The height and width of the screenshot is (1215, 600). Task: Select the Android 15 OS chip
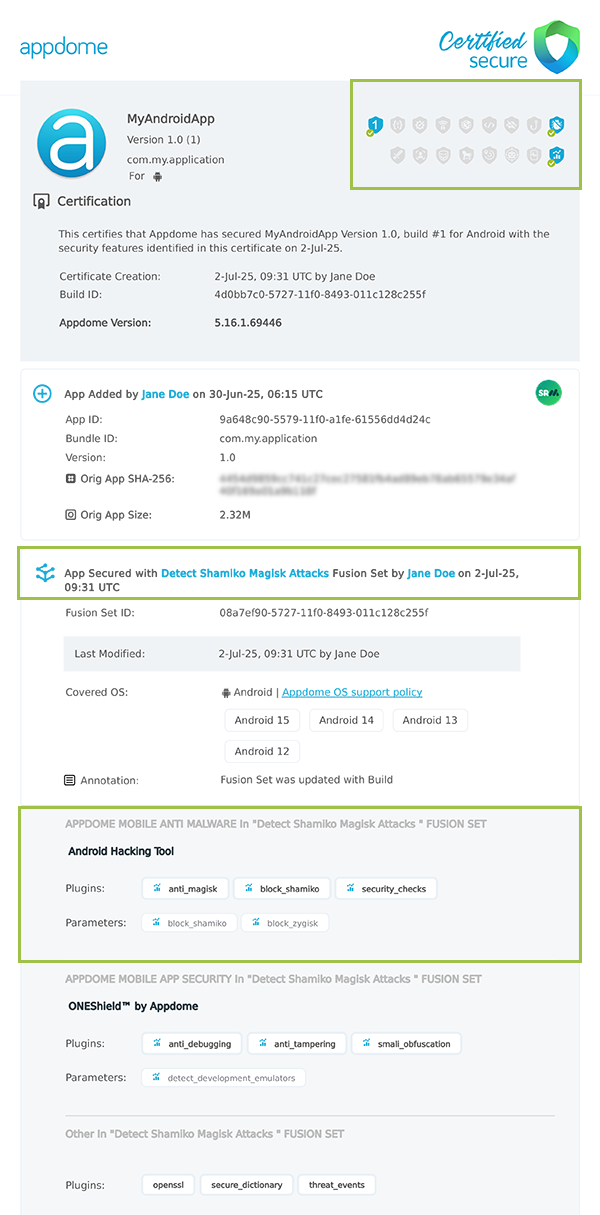[262, 720]
